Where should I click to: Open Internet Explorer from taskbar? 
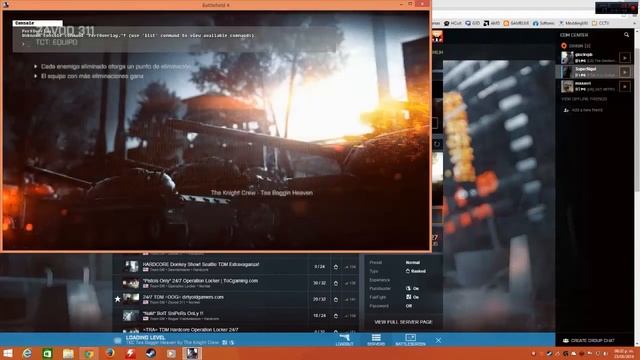27,353
